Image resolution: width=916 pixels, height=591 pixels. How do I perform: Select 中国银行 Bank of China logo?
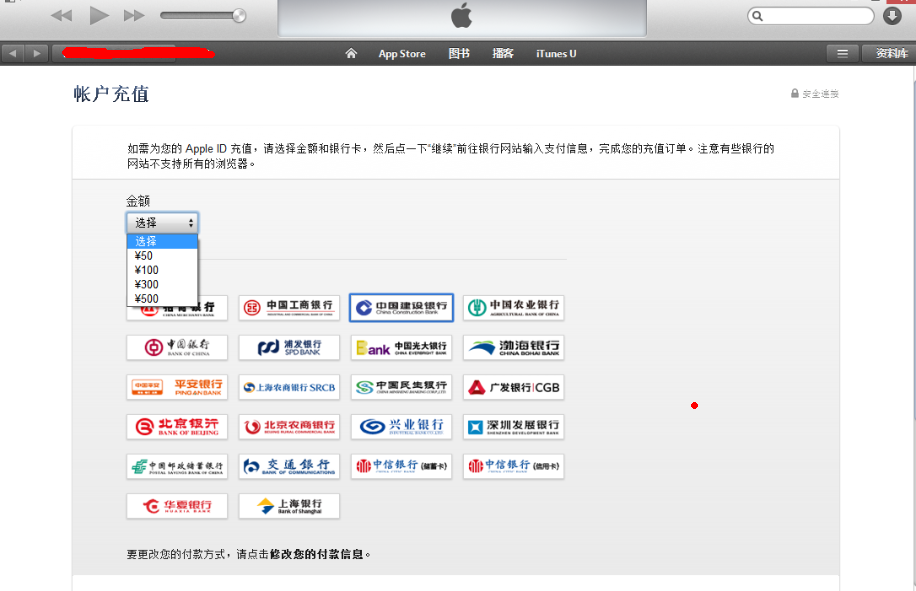coord(177,347)
